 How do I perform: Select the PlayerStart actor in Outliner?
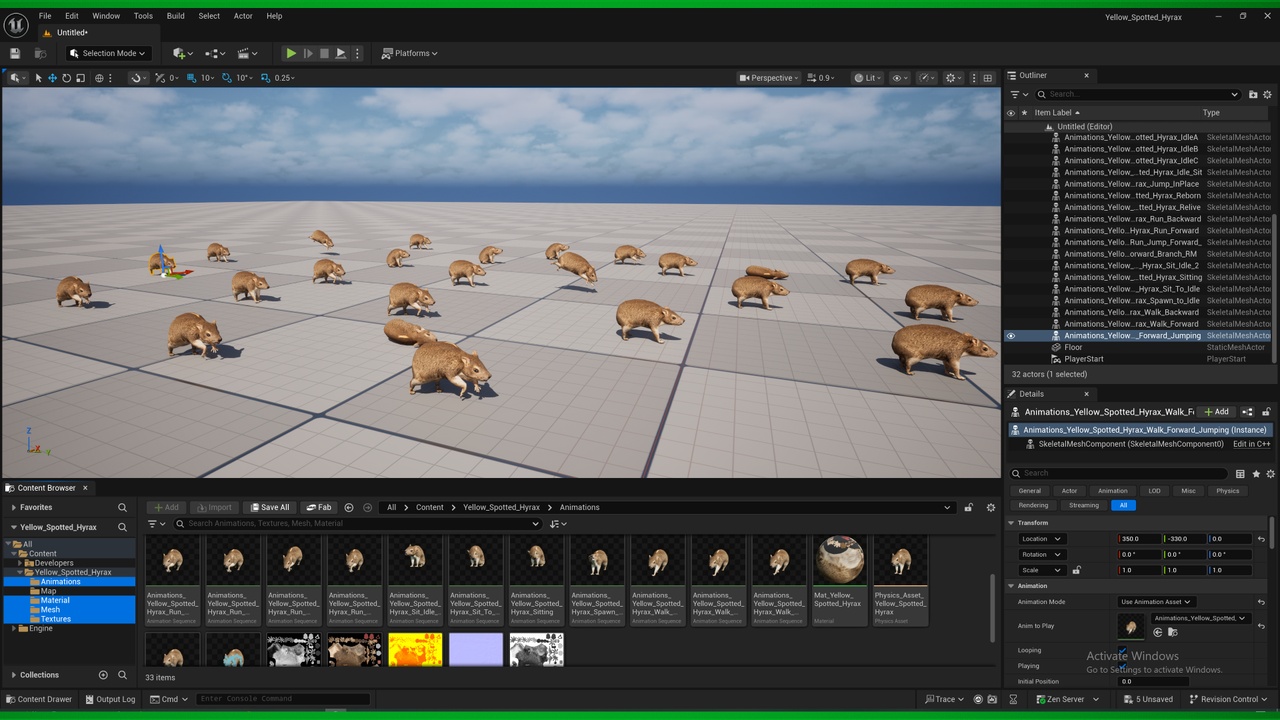(x=1084, y=359)
